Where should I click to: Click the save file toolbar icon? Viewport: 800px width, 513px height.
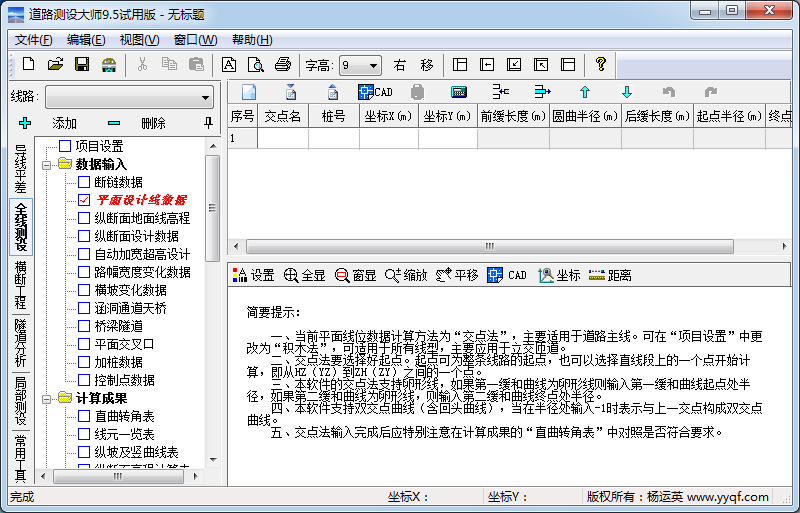pyautogui.click(x=82, y=64)
